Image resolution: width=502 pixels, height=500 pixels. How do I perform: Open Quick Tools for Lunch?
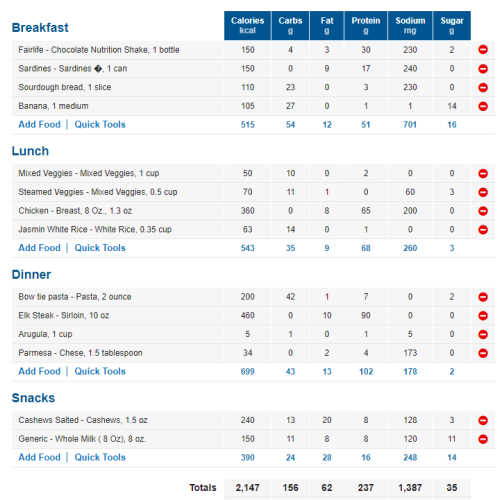point(100,248)
